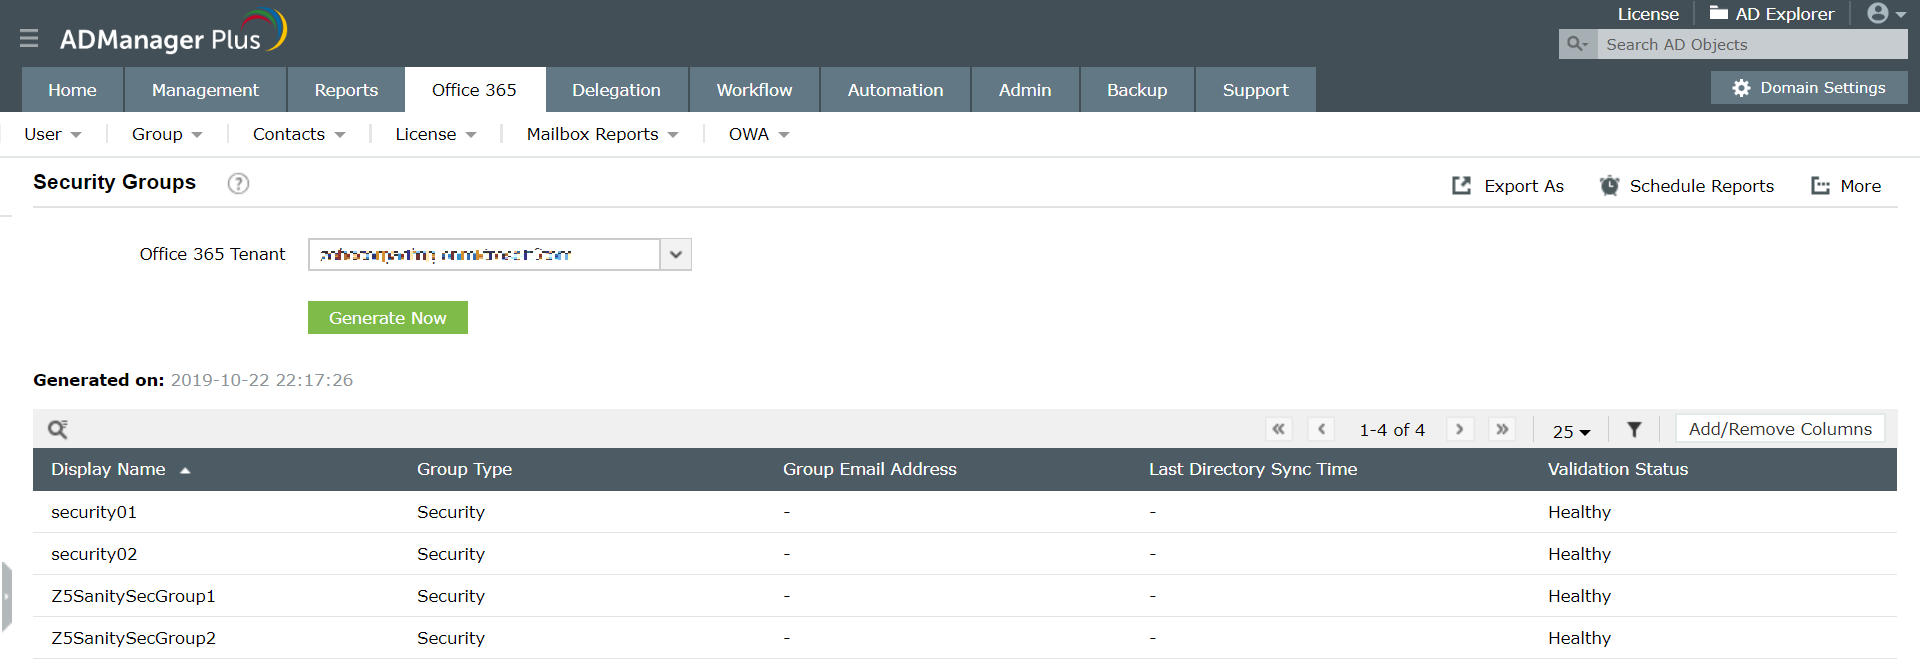Select the security02 row name
This screenshot has width=1920, height=666.
[94, 554]
